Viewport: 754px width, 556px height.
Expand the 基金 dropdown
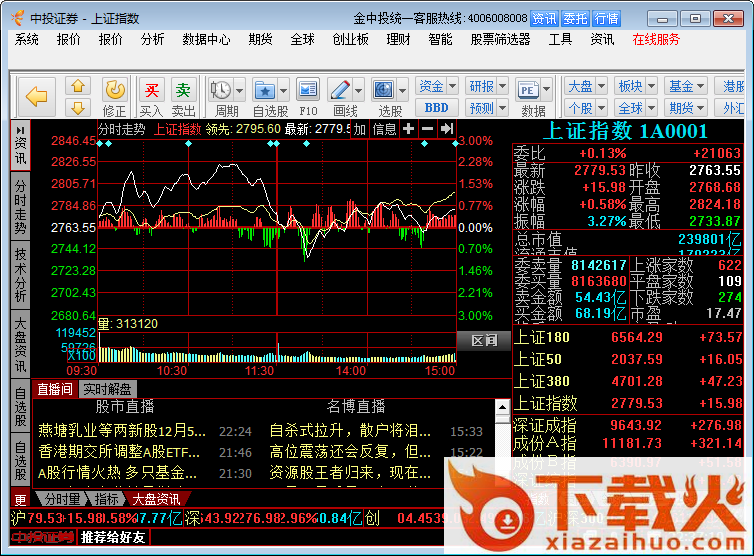point(701,87)
